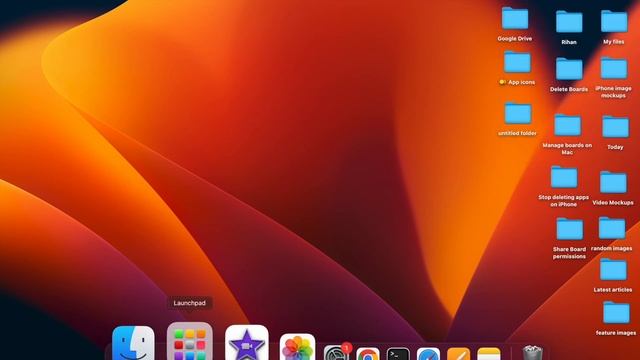The width and height of the screenshot is (640, 360).
Task: Select the Manage boards on Mac folder
Action: [x=567, y=125]
